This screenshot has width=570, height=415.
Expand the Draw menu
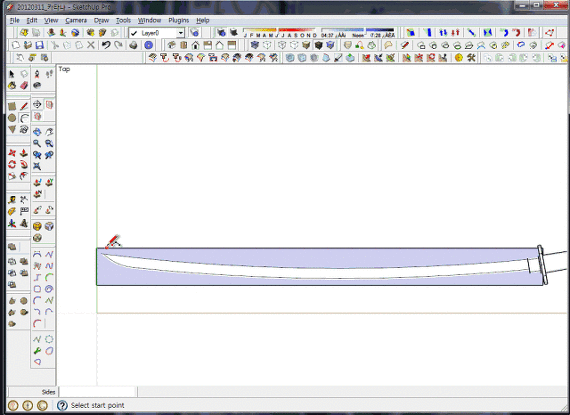[101, 20]
